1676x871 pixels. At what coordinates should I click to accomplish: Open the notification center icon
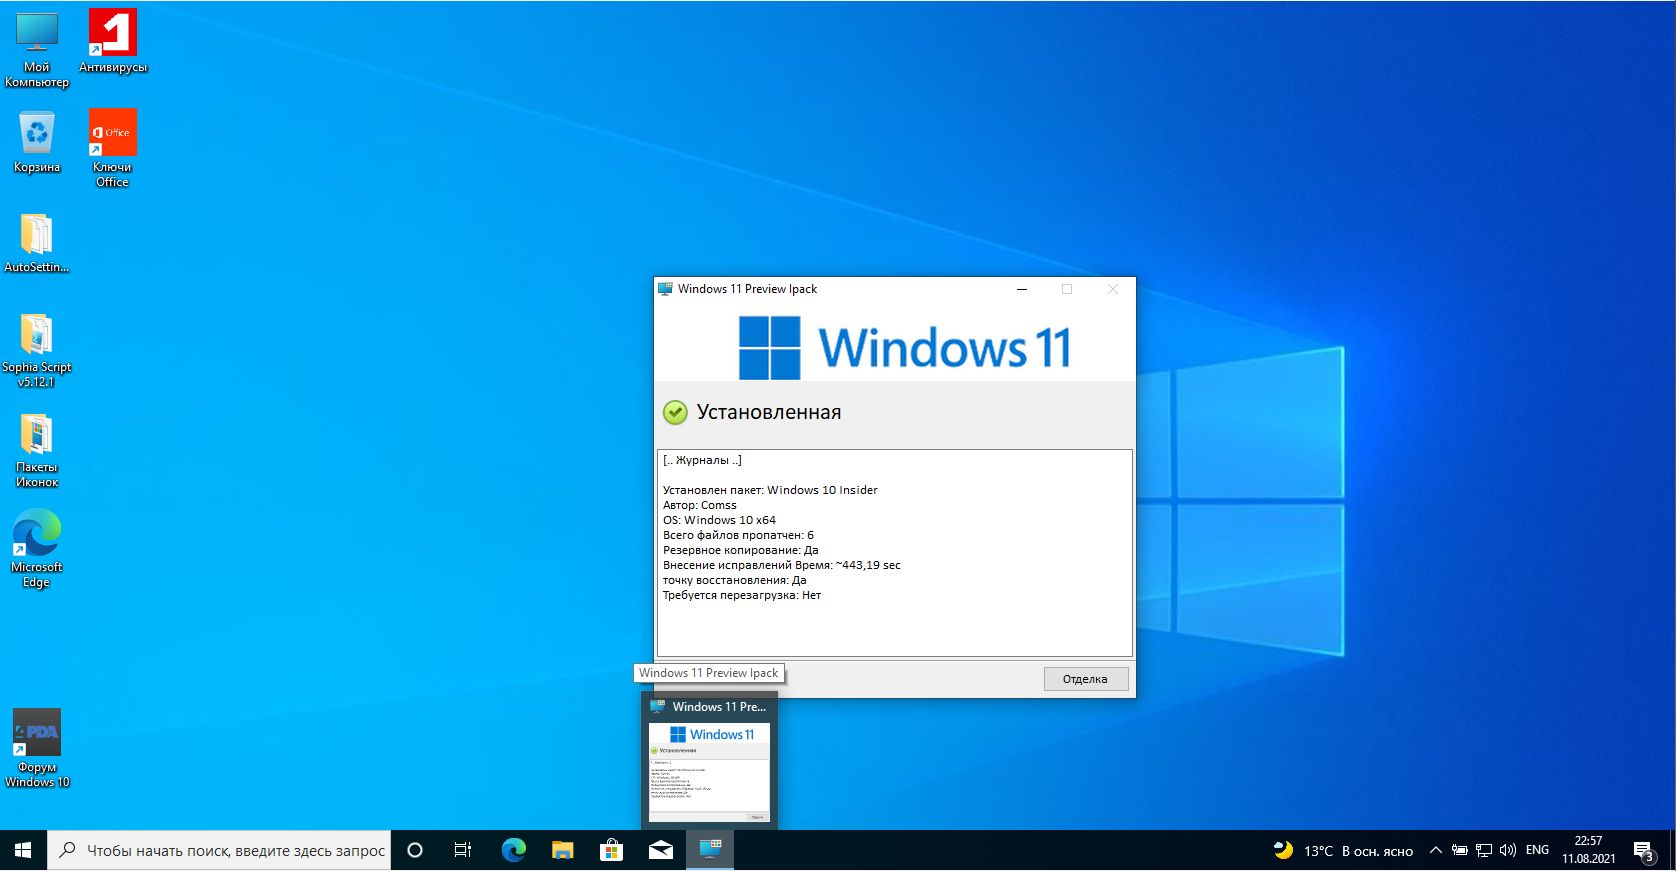pyautogui.click(x=1643, y=851)
